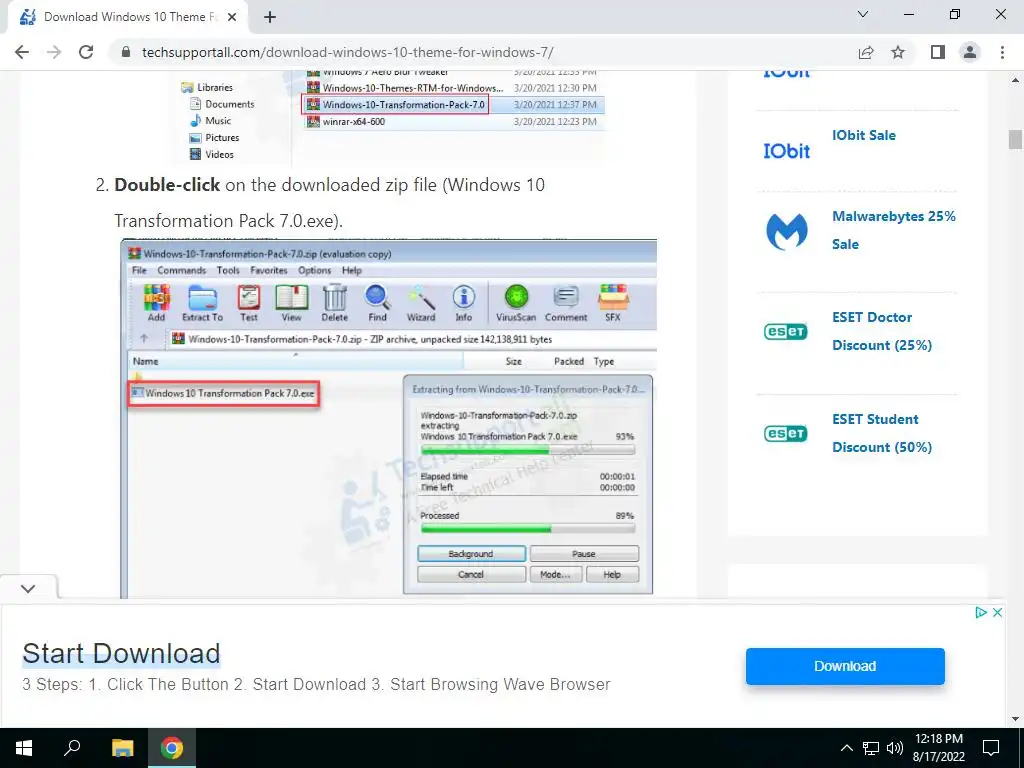This screenshot has height=768, width=1024.
Task: Open the network status tray icon
Action: [871, 748]
